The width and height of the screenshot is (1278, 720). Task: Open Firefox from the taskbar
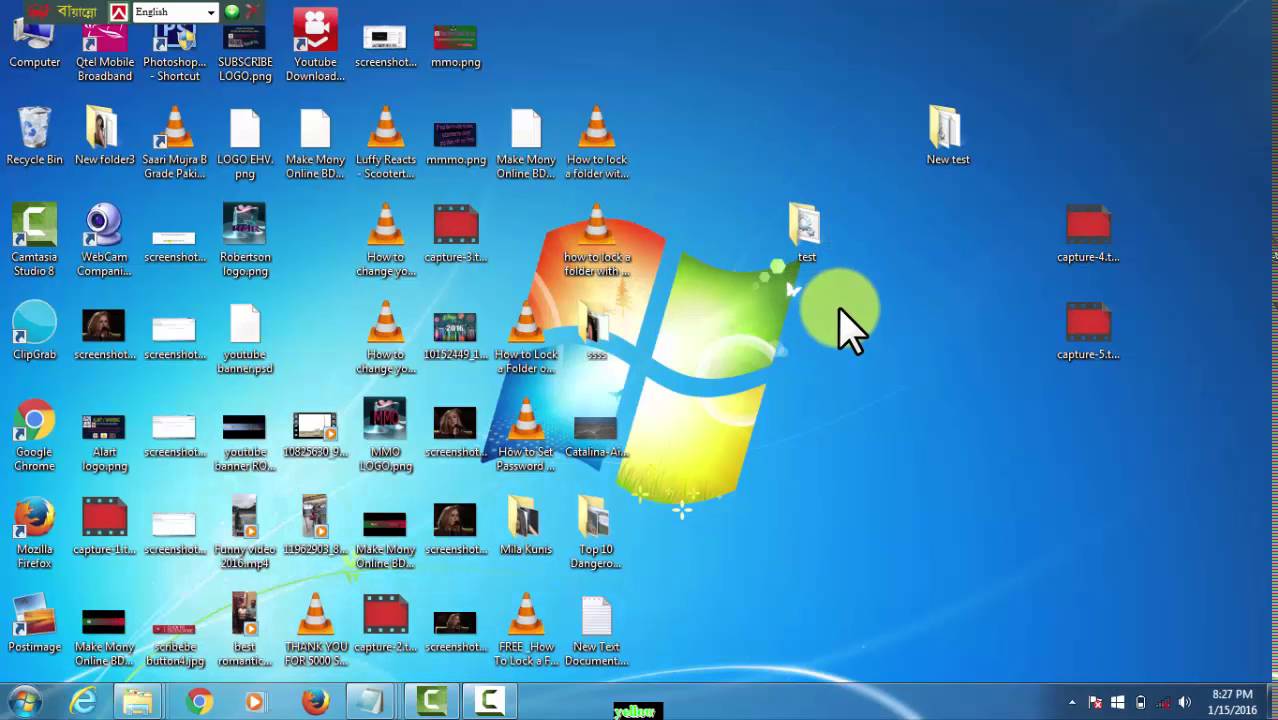click(x=315, y=702)
